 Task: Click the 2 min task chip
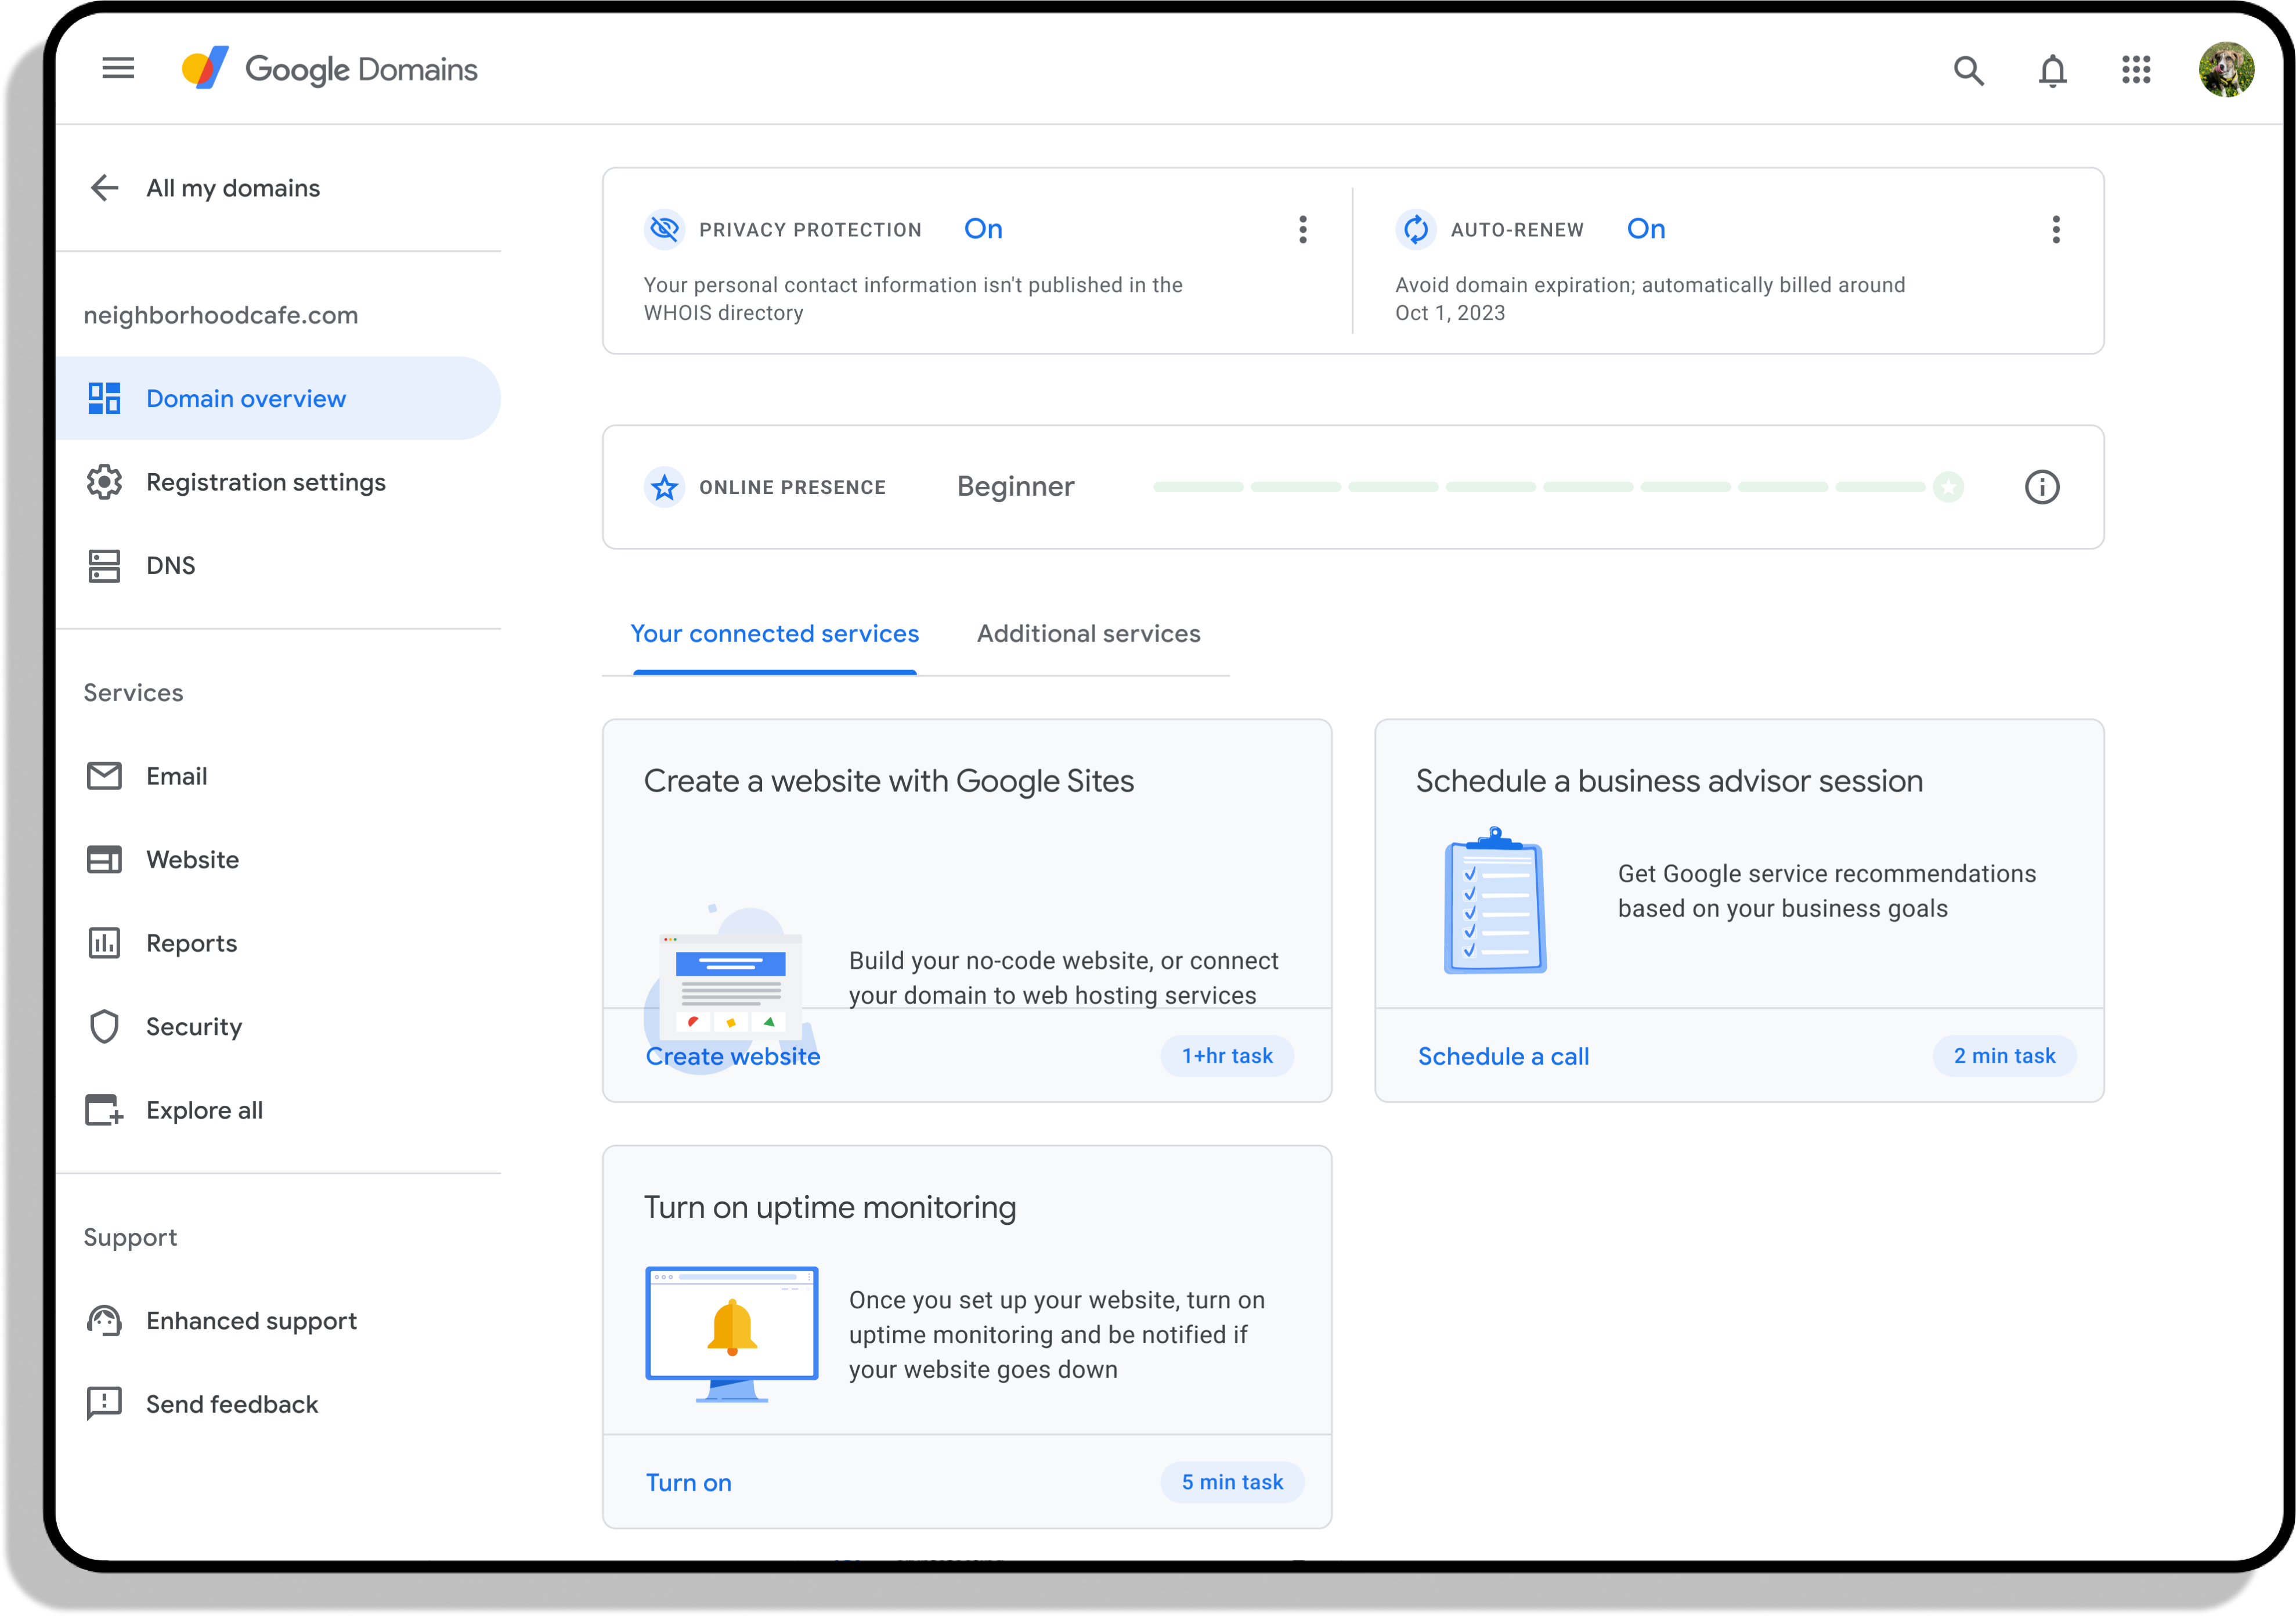2004,1056
